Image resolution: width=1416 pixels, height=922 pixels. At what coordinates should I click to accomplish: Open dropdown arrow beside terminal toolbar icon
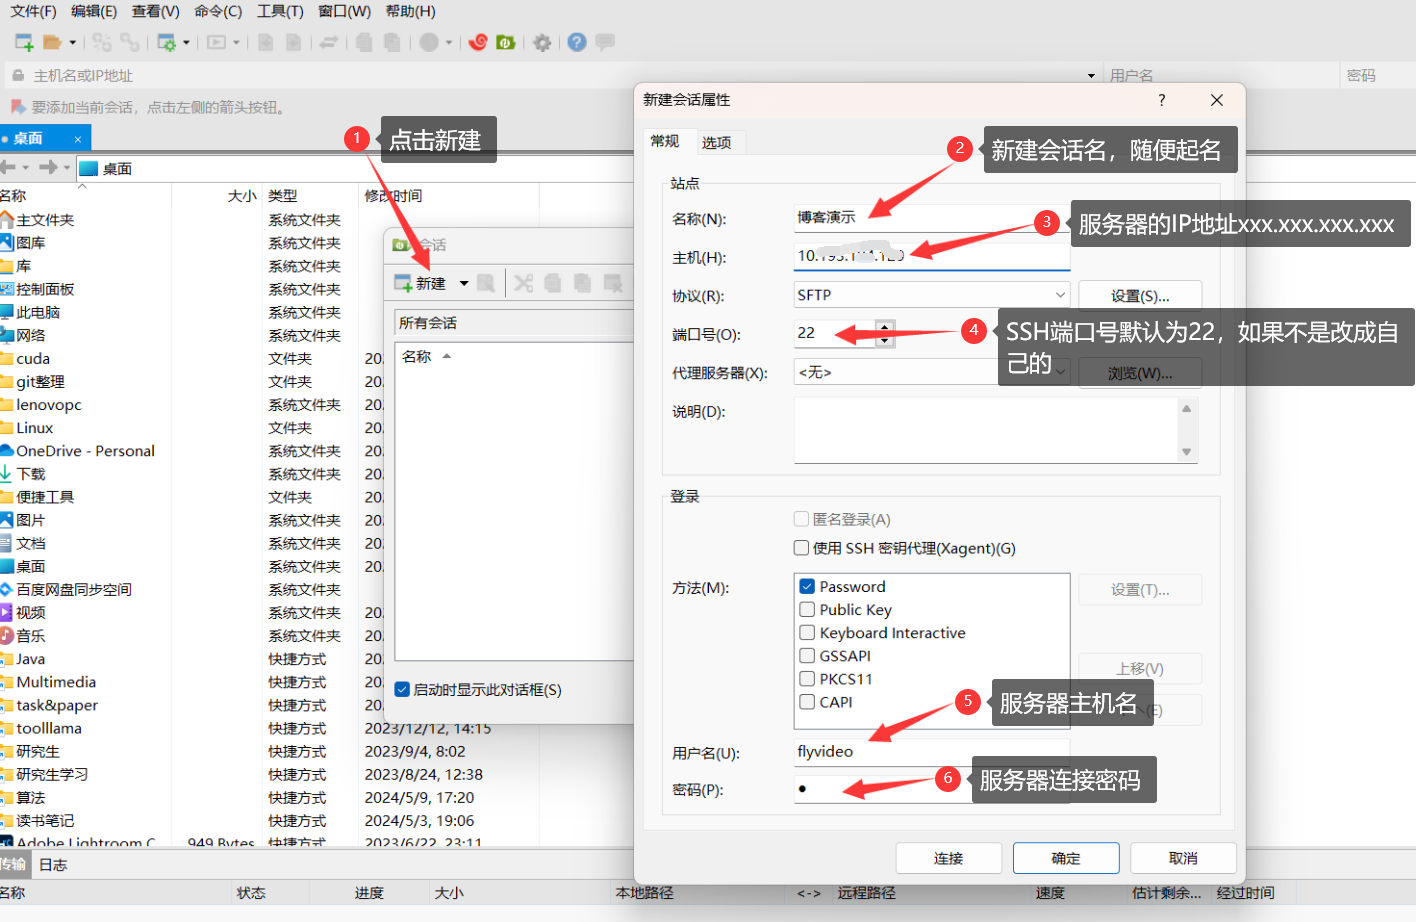(236, 42)
